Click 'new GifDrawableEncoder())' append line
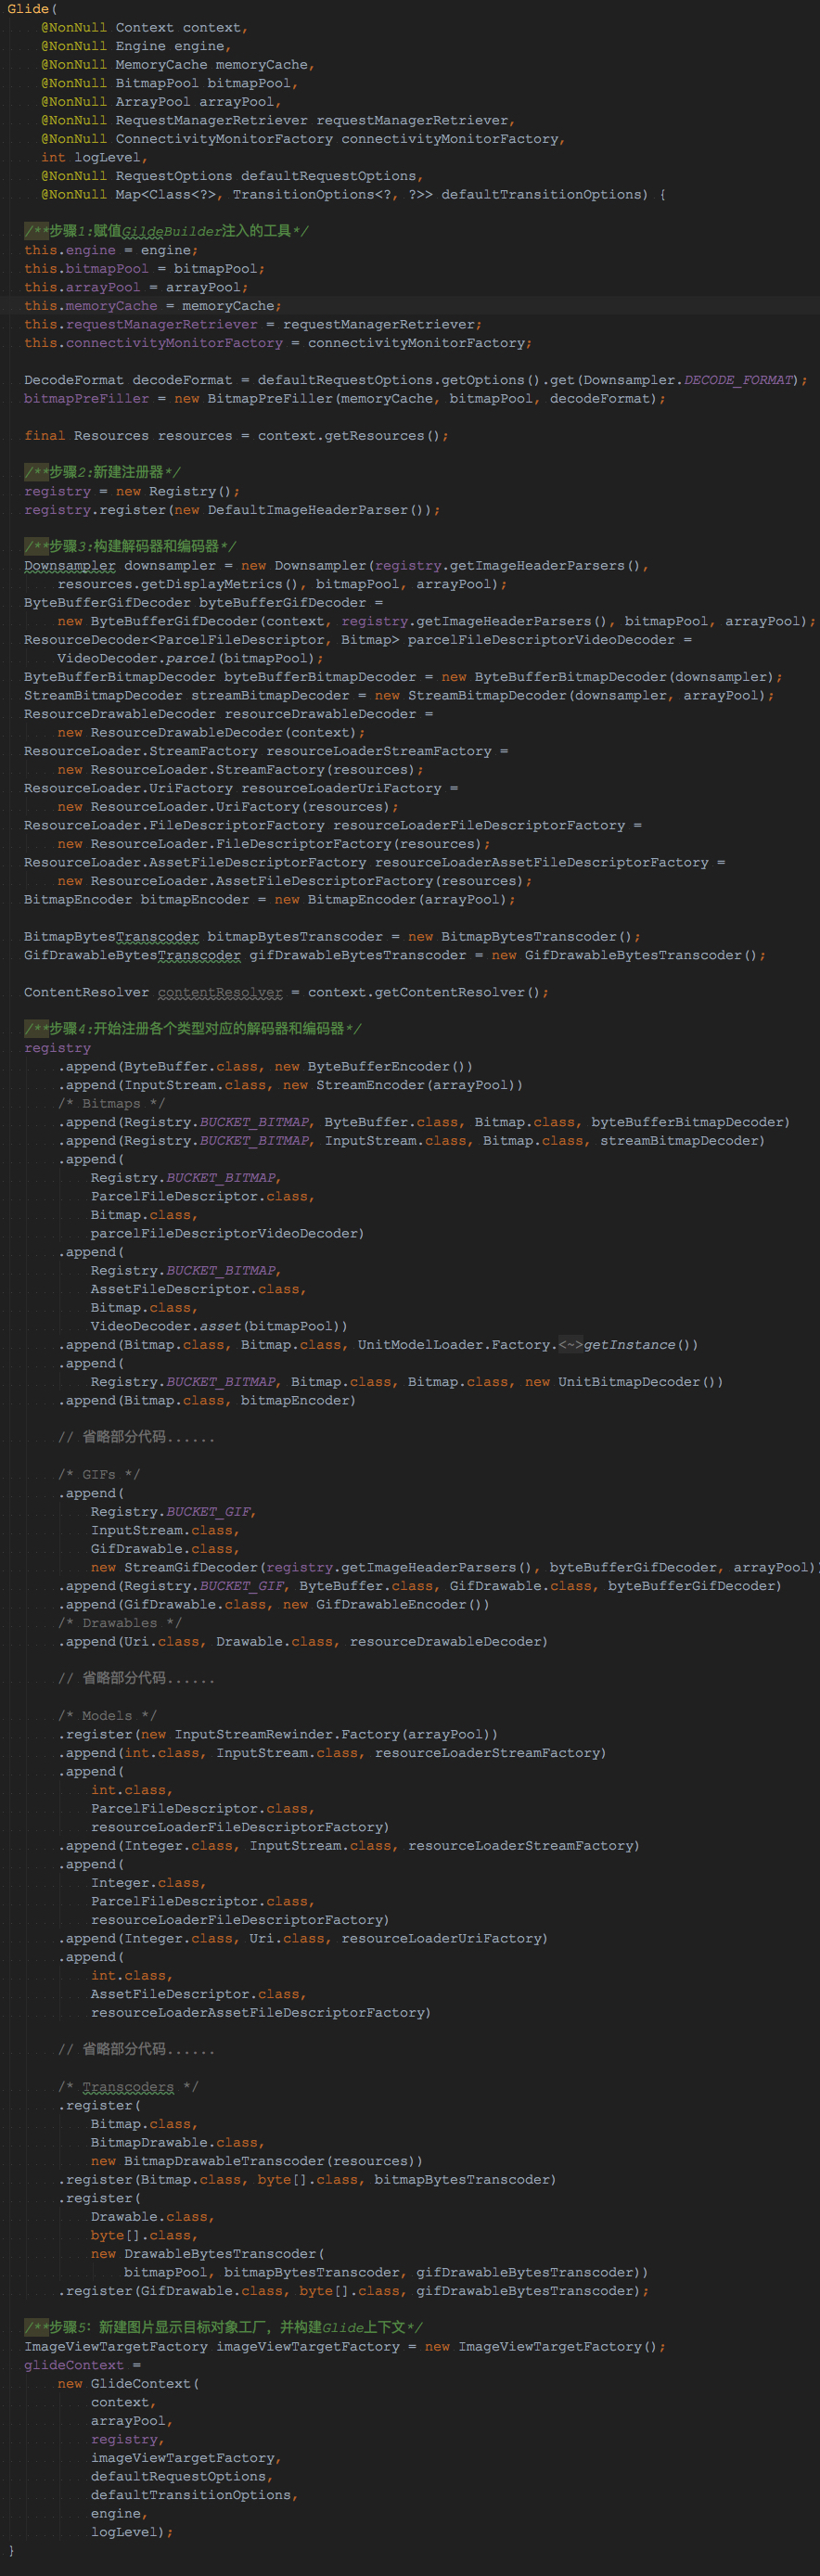Viewport: 820px width, 2576px height. pos(274,1604)
